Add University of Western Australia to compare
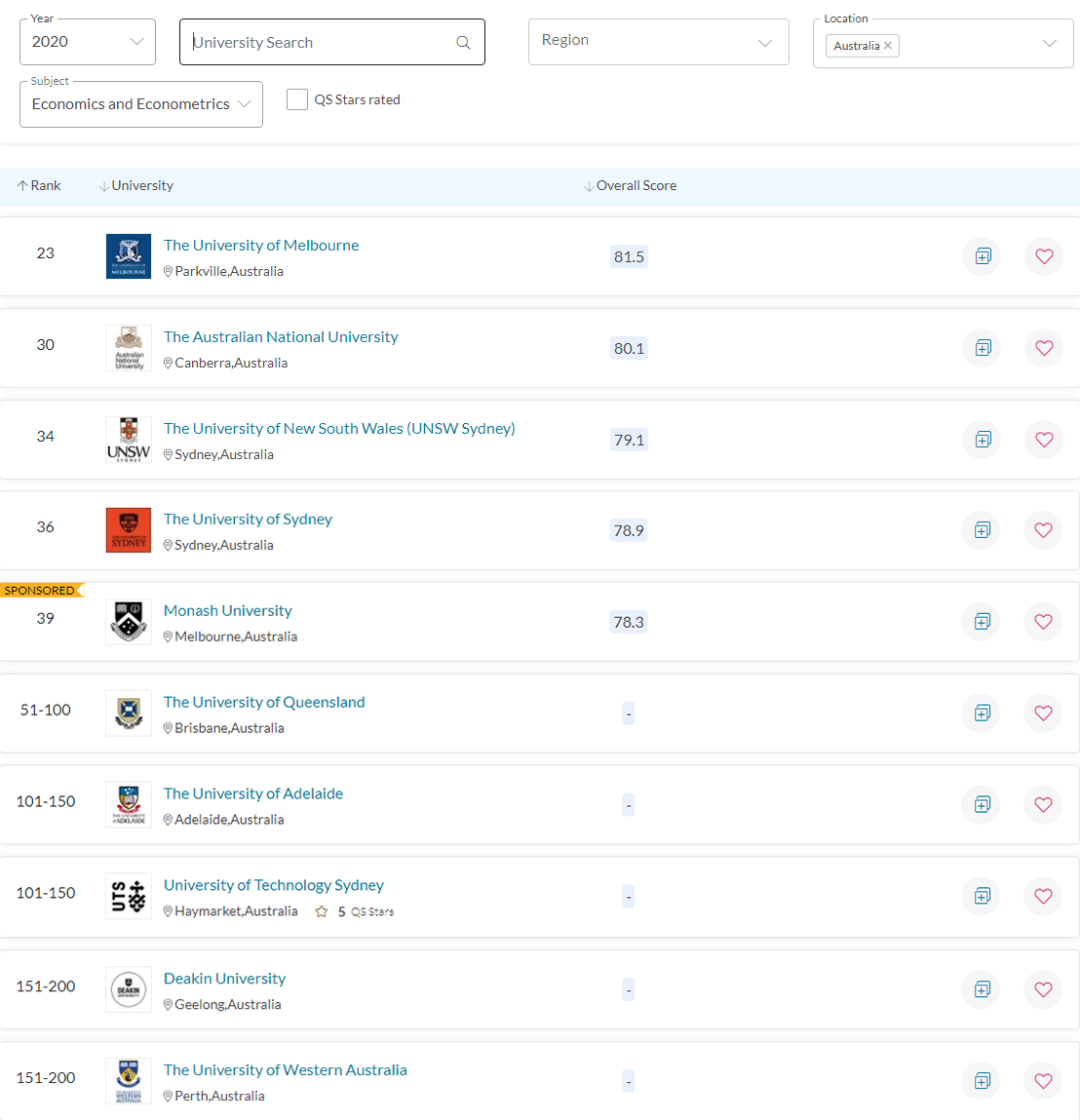The width and height of the screenshot is (1080, 1120). (983, 1081)
